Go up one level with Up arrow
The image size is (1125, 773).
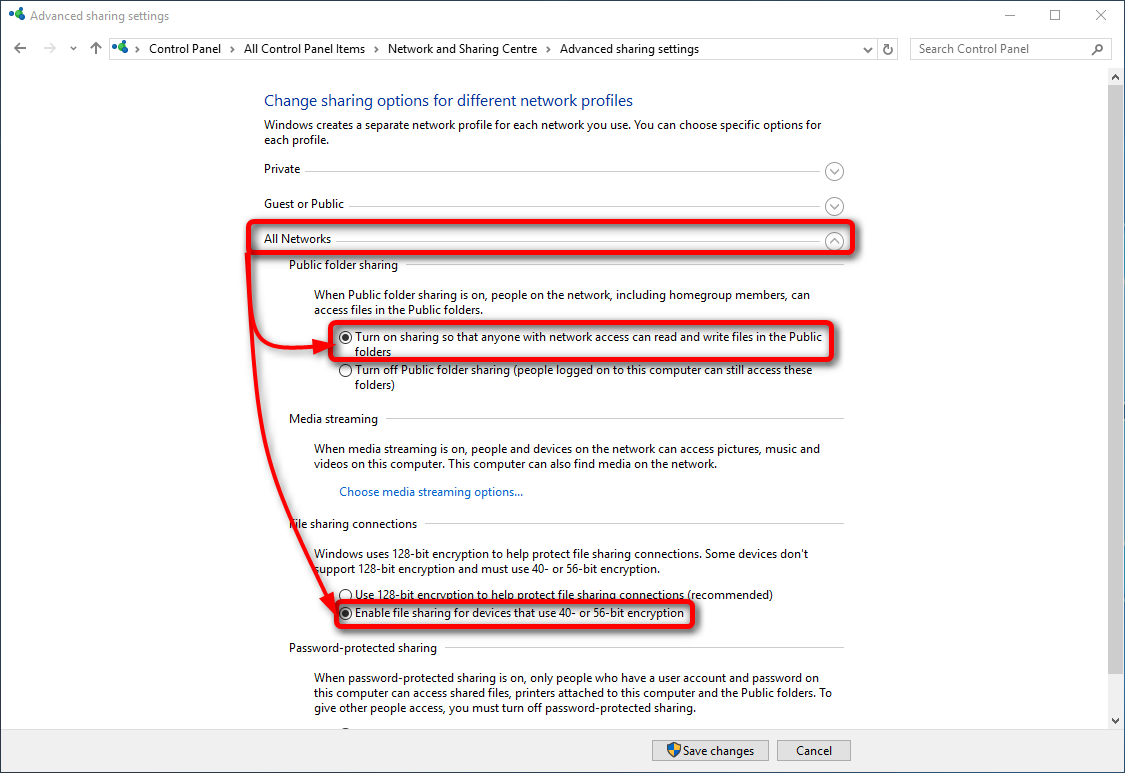tap(95, 48)
